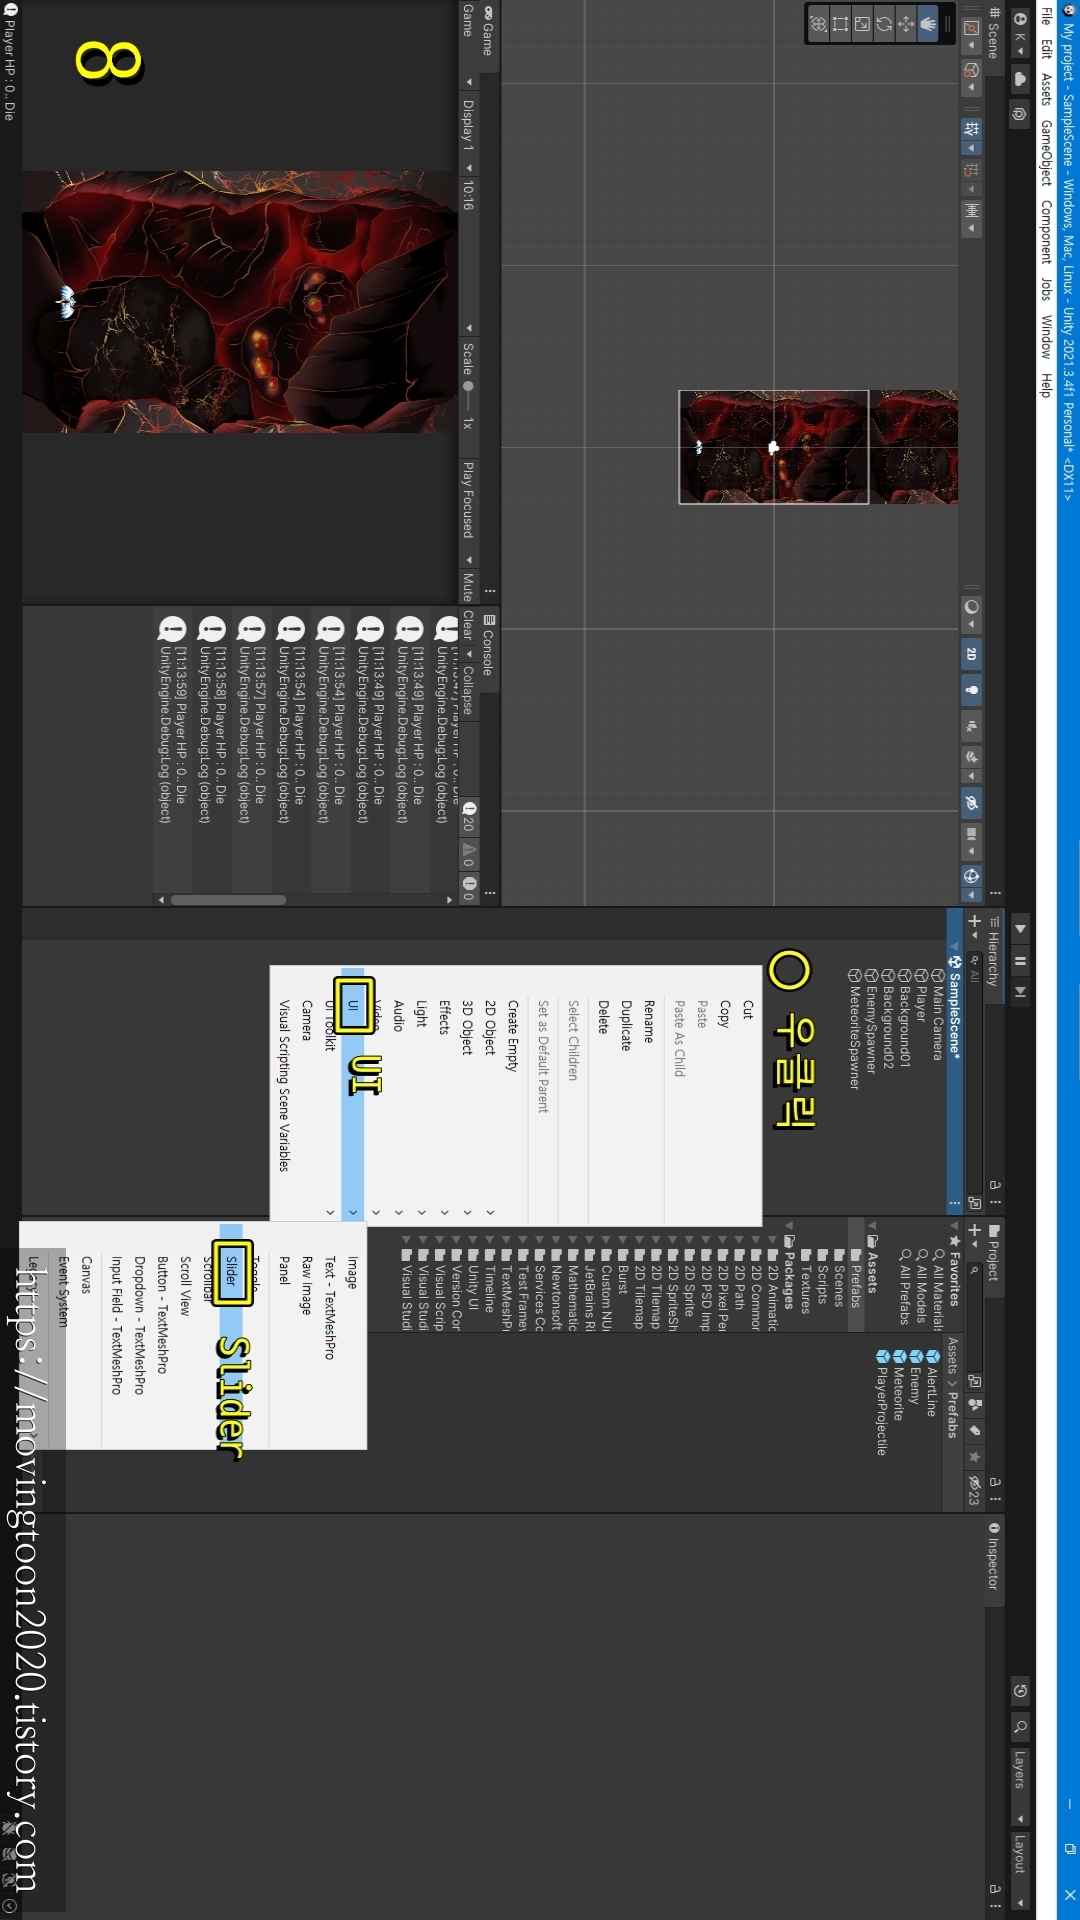Choose Slider in the UI submenu
This screenshot has height=1920, width=1080.
pyautogui.click(x=231, y=1335)
